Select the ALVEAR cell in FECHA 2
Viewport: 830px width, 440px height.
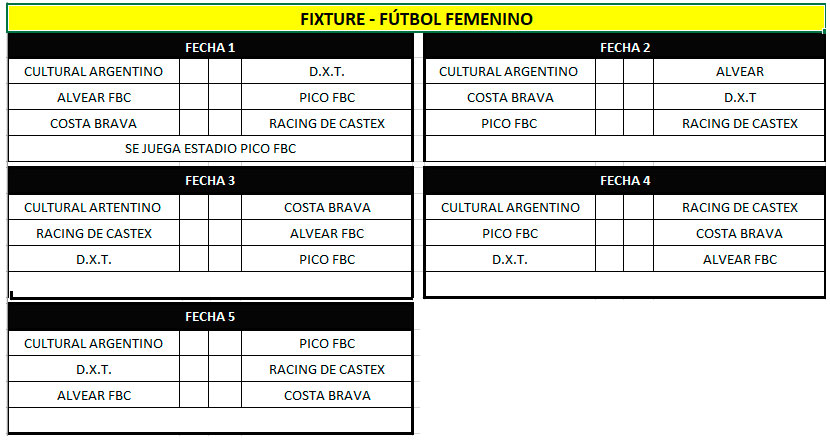pyautogui.click(x=740, y=72)
